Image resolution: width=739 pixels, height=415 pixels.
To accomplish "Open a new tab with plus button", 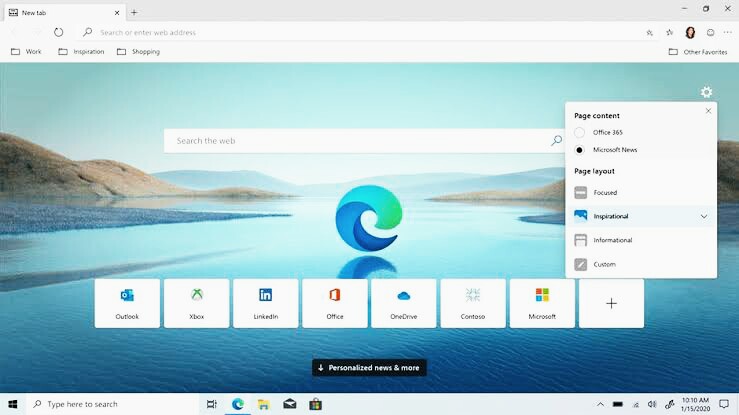I will point(134,13).
